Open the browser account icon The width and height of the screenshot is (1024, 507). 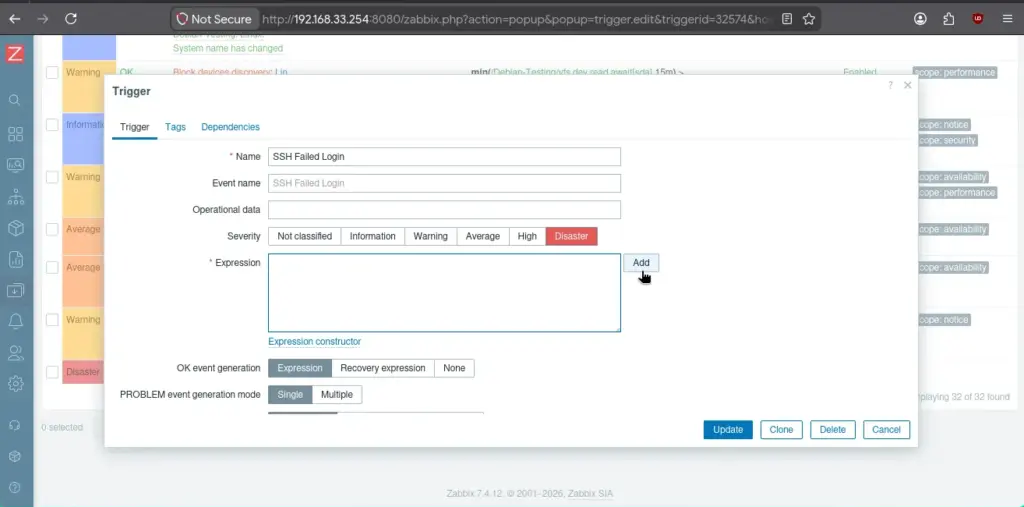pos(920,19)
